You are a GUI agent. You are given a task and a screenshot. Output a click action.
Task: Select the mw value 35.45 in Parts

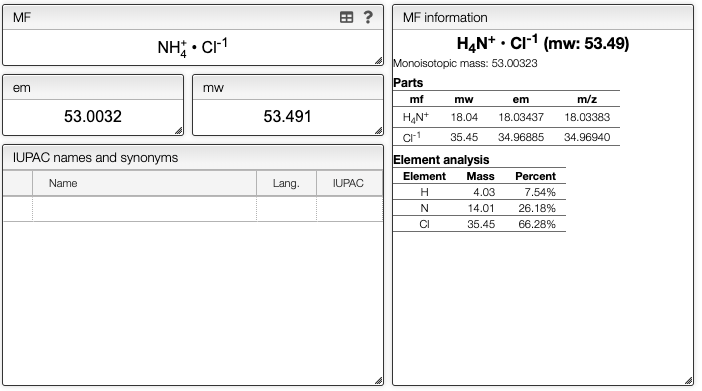pyautogui.click(x=464, y=137)
